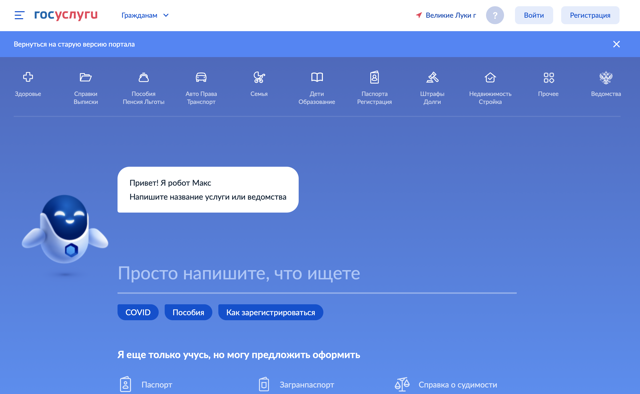The image size is (640, 394).
Task: Open the Здоровье category icon
Action: coord(28,77)
